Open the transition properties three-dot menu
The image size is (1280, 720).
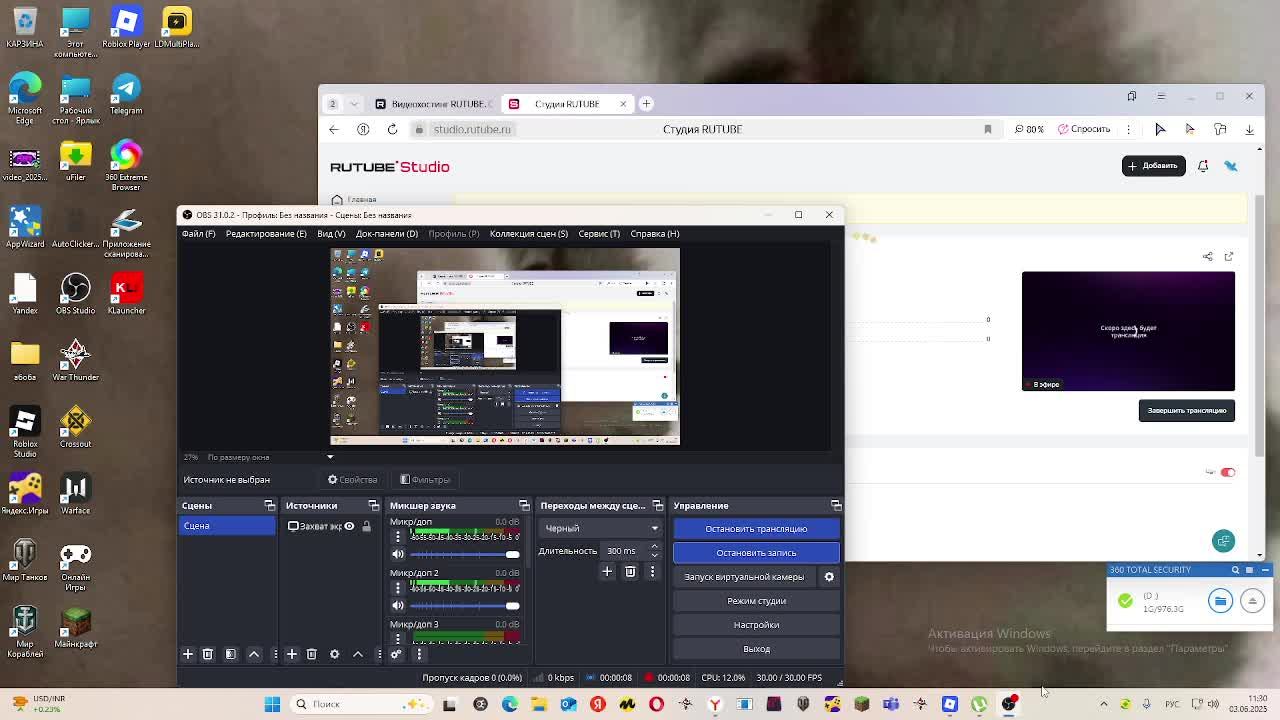click(652, 571)
